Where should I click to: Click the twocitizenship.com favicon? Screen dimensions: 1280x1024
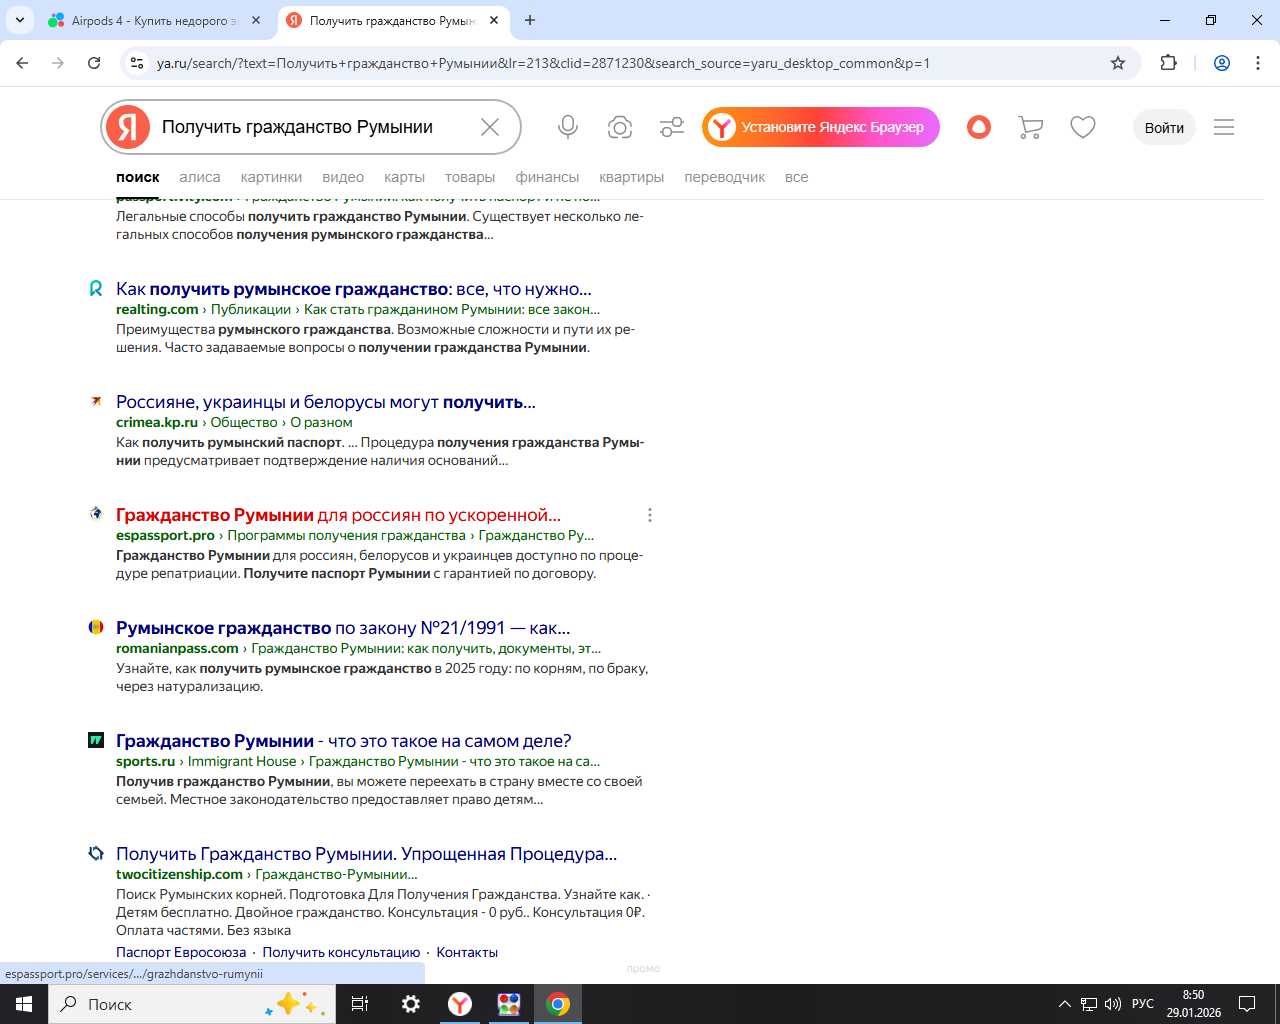pos(96,854)
